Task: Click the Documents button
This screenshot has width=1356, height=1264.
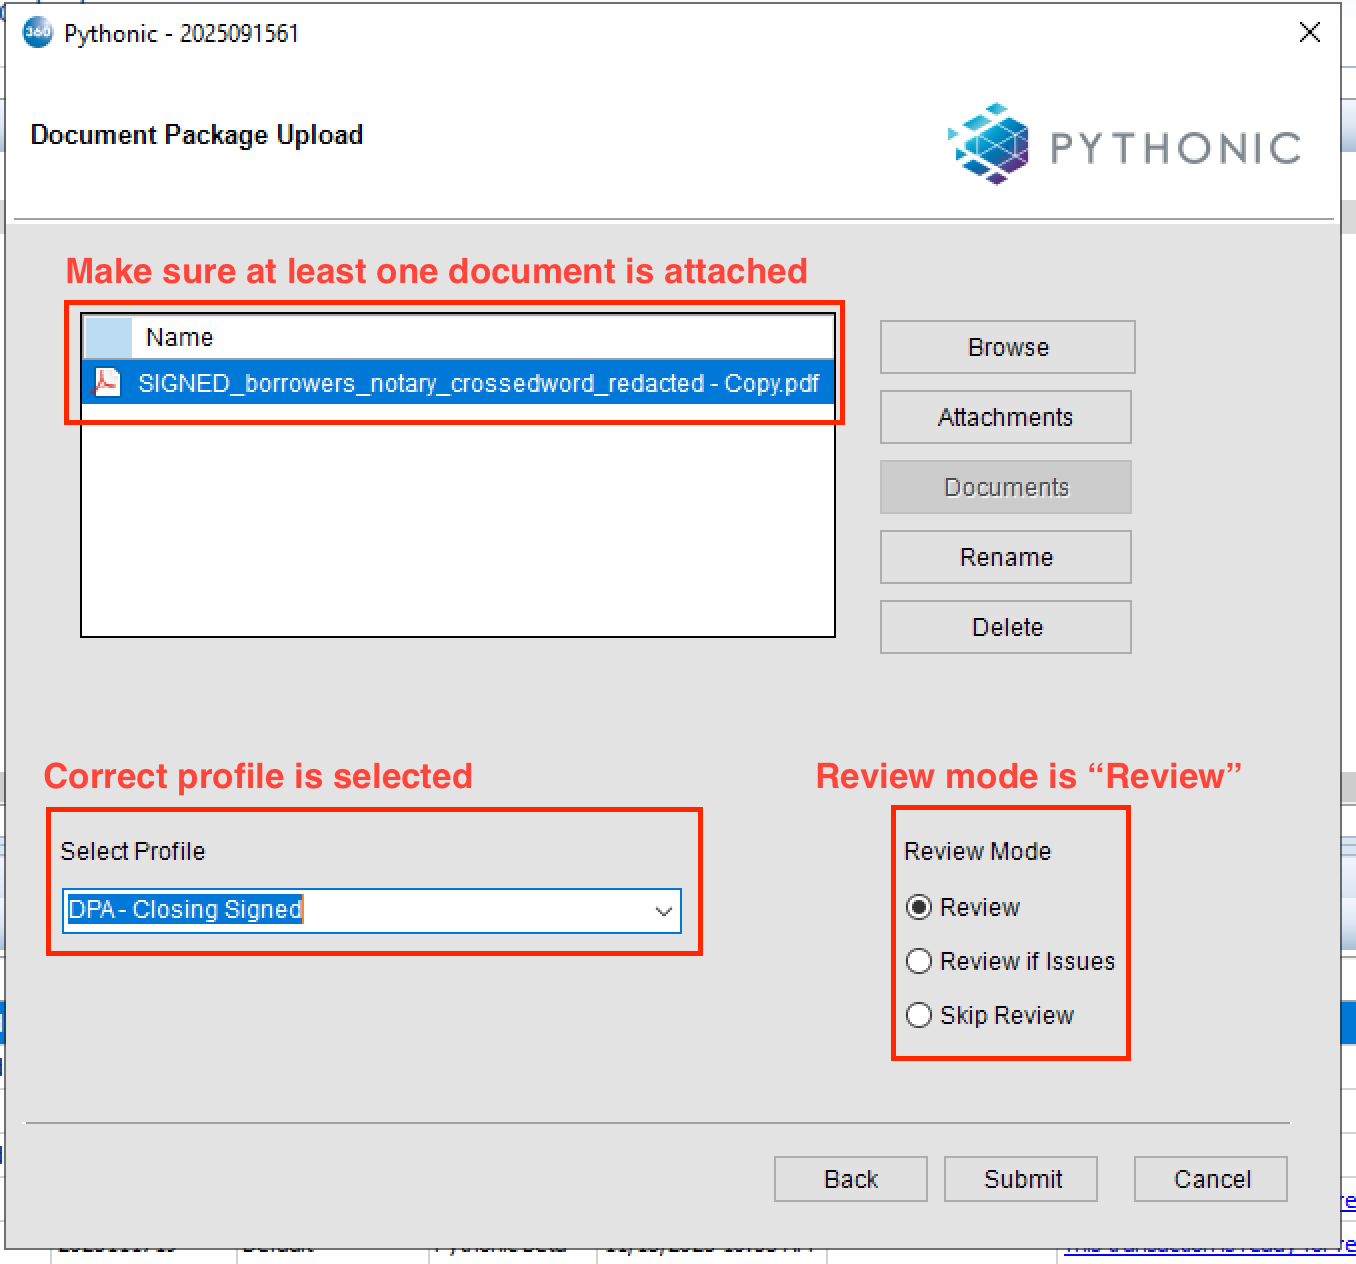Action: 1006,487
